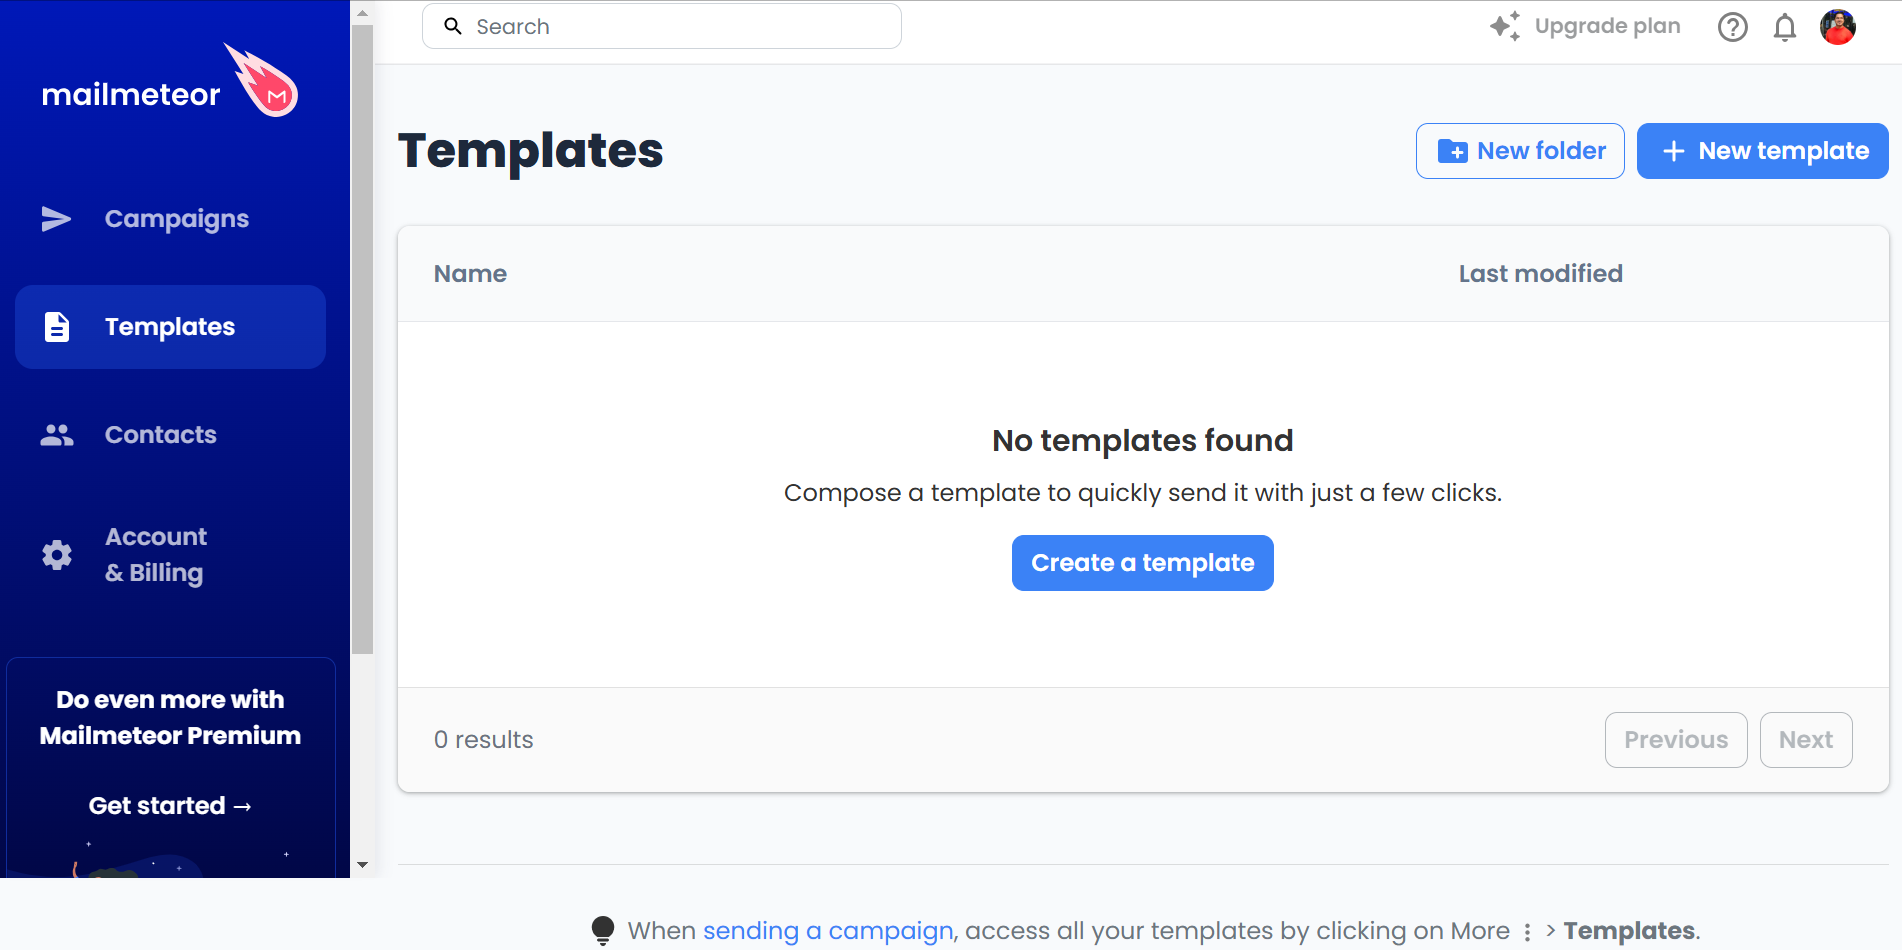Click the Campaigns paper plane icon
1902x950 pixels.
point(56,219)
